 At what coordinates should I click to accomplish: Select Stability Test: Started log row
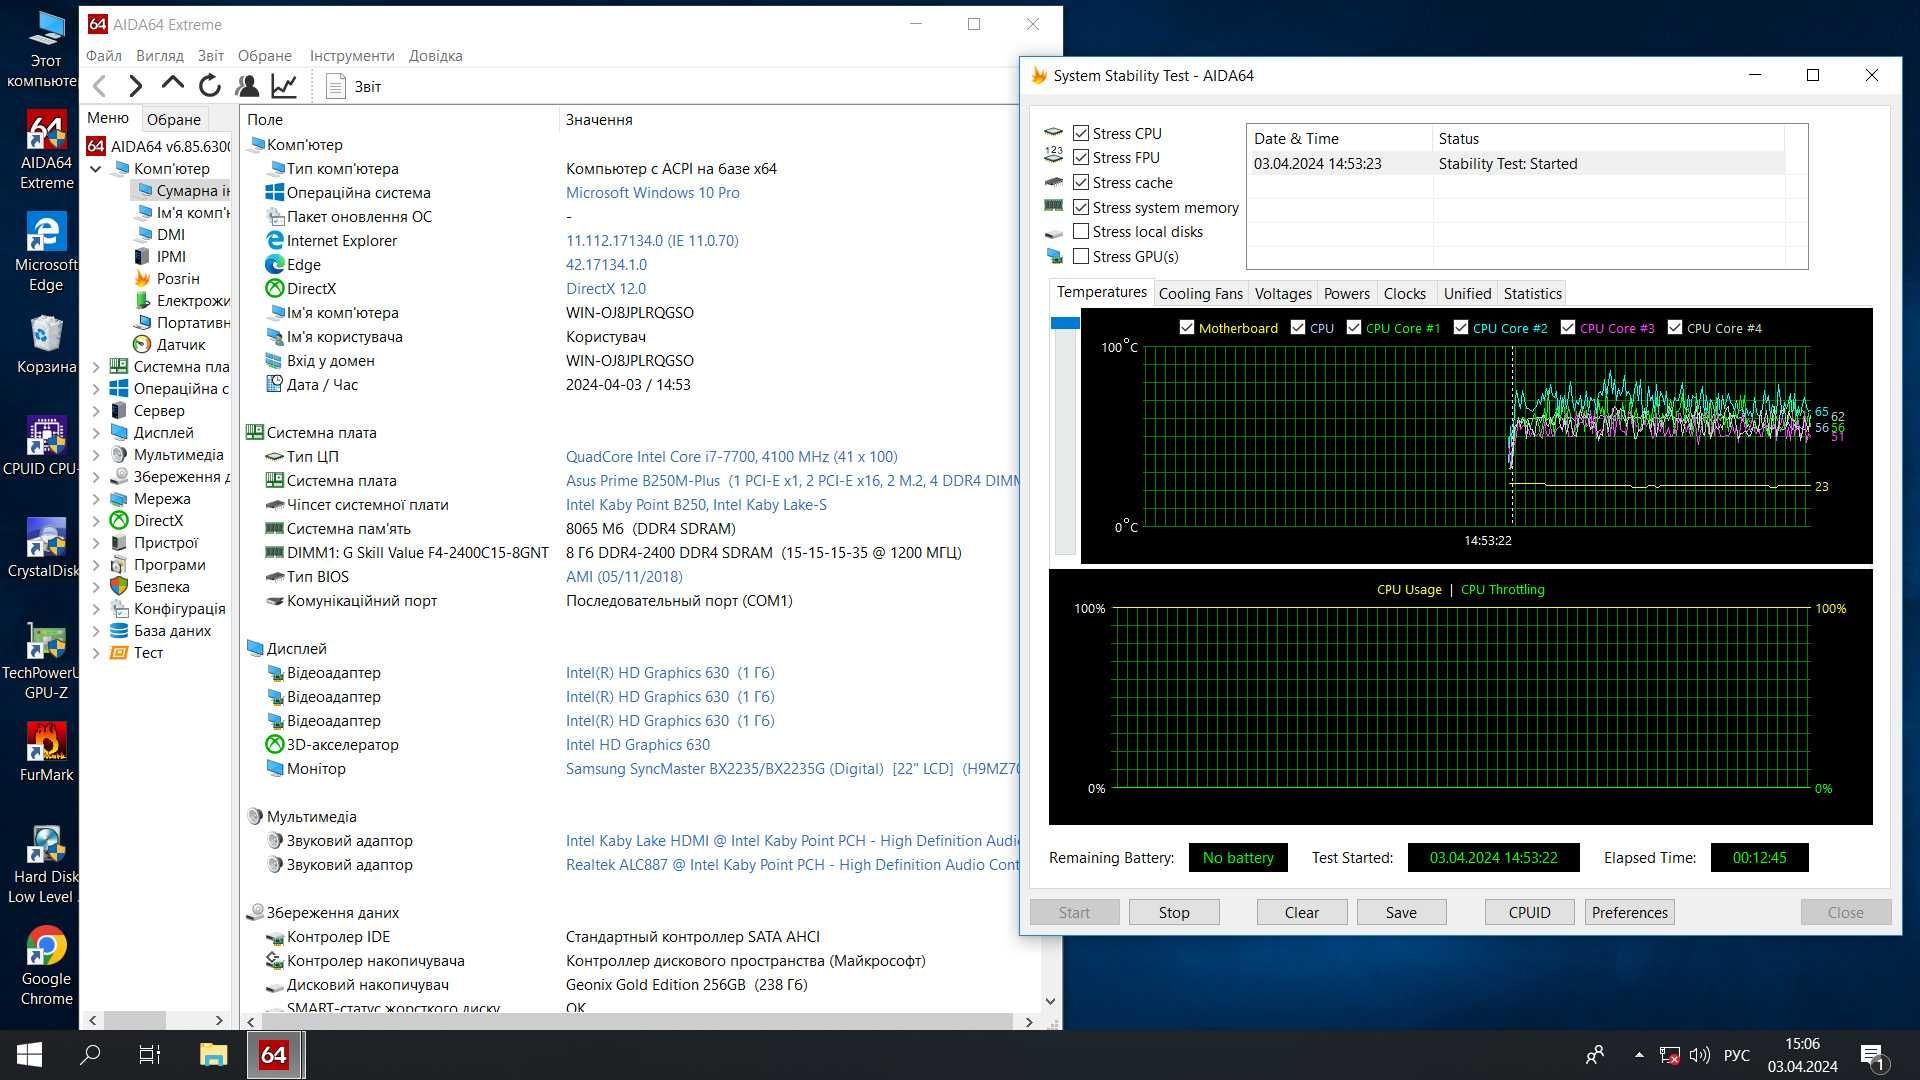pos(1518,164)
